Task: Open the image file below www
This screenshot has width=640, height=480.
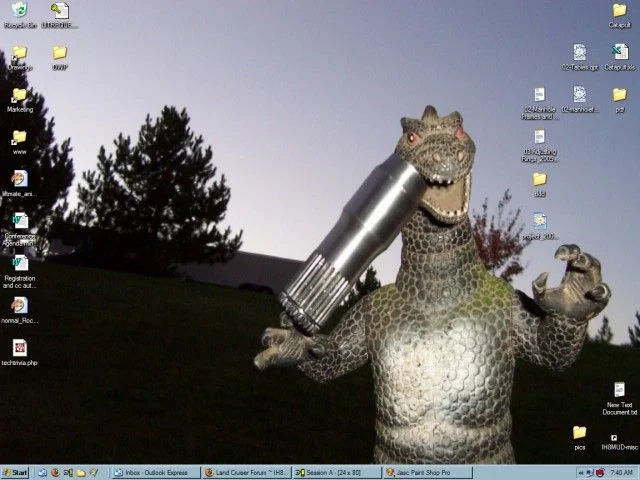Action: point(20,184)
